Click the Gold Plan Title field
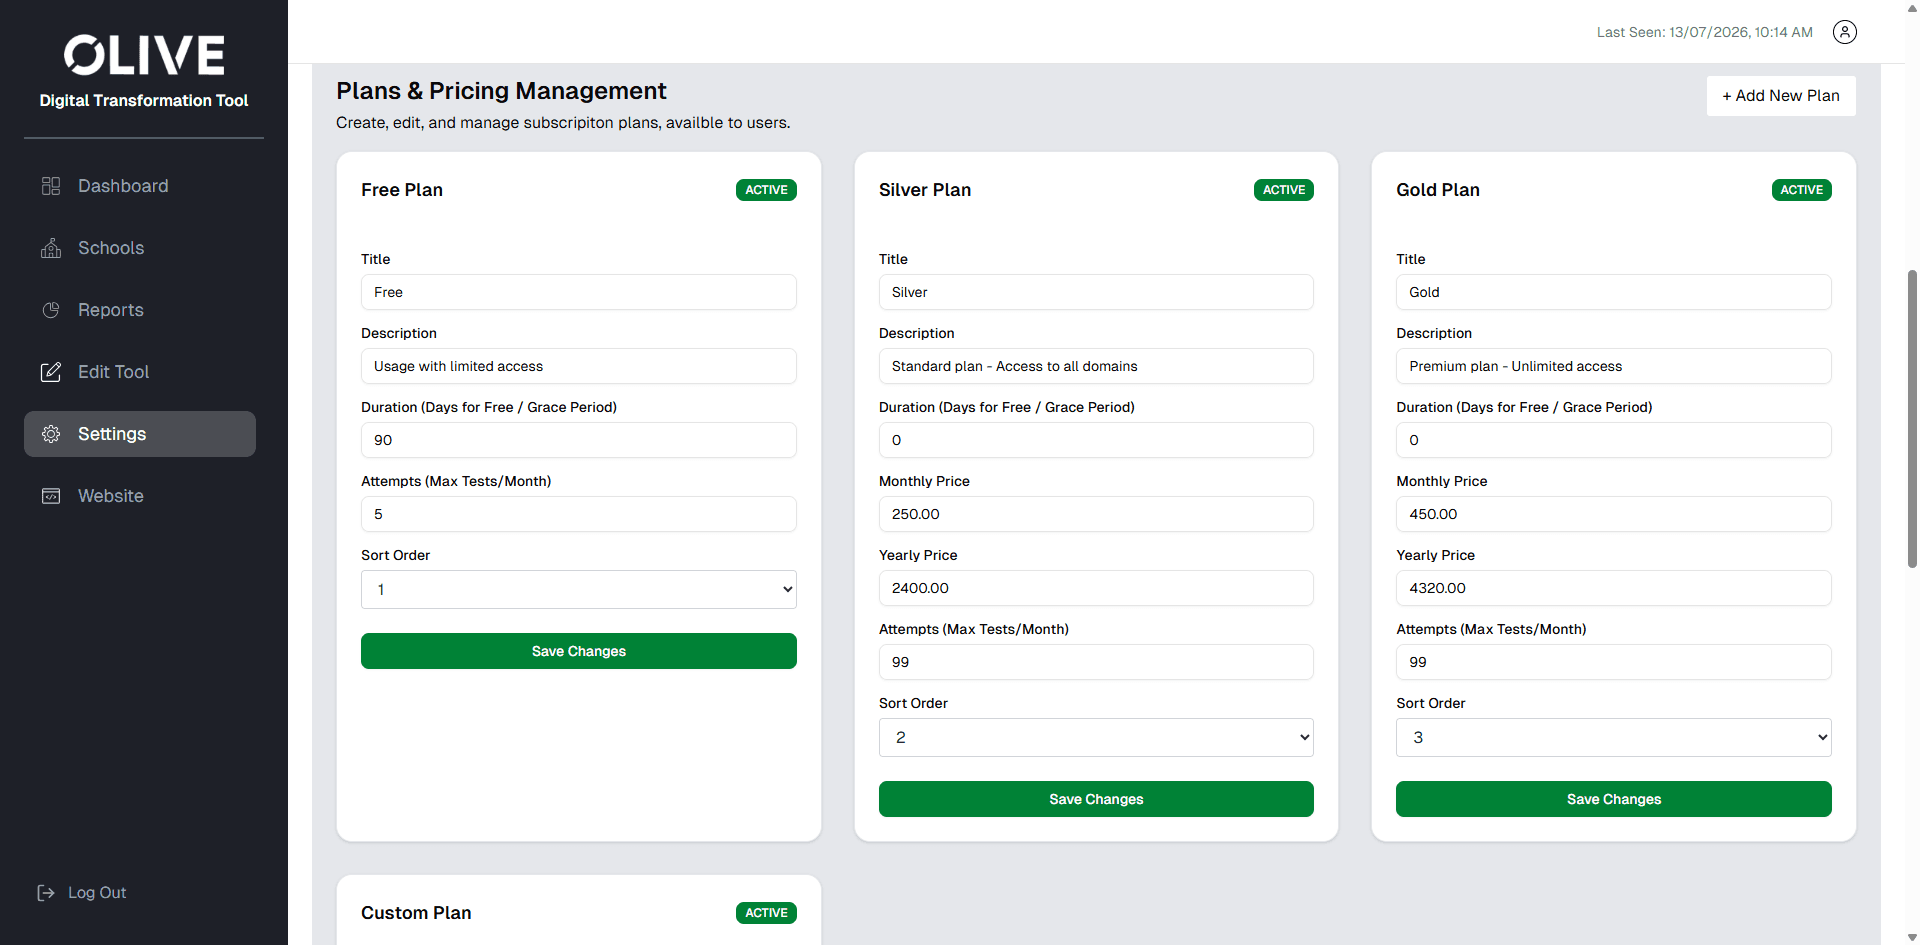The height and width of the screenshot is (945, 1920). tap(1614, 292)
